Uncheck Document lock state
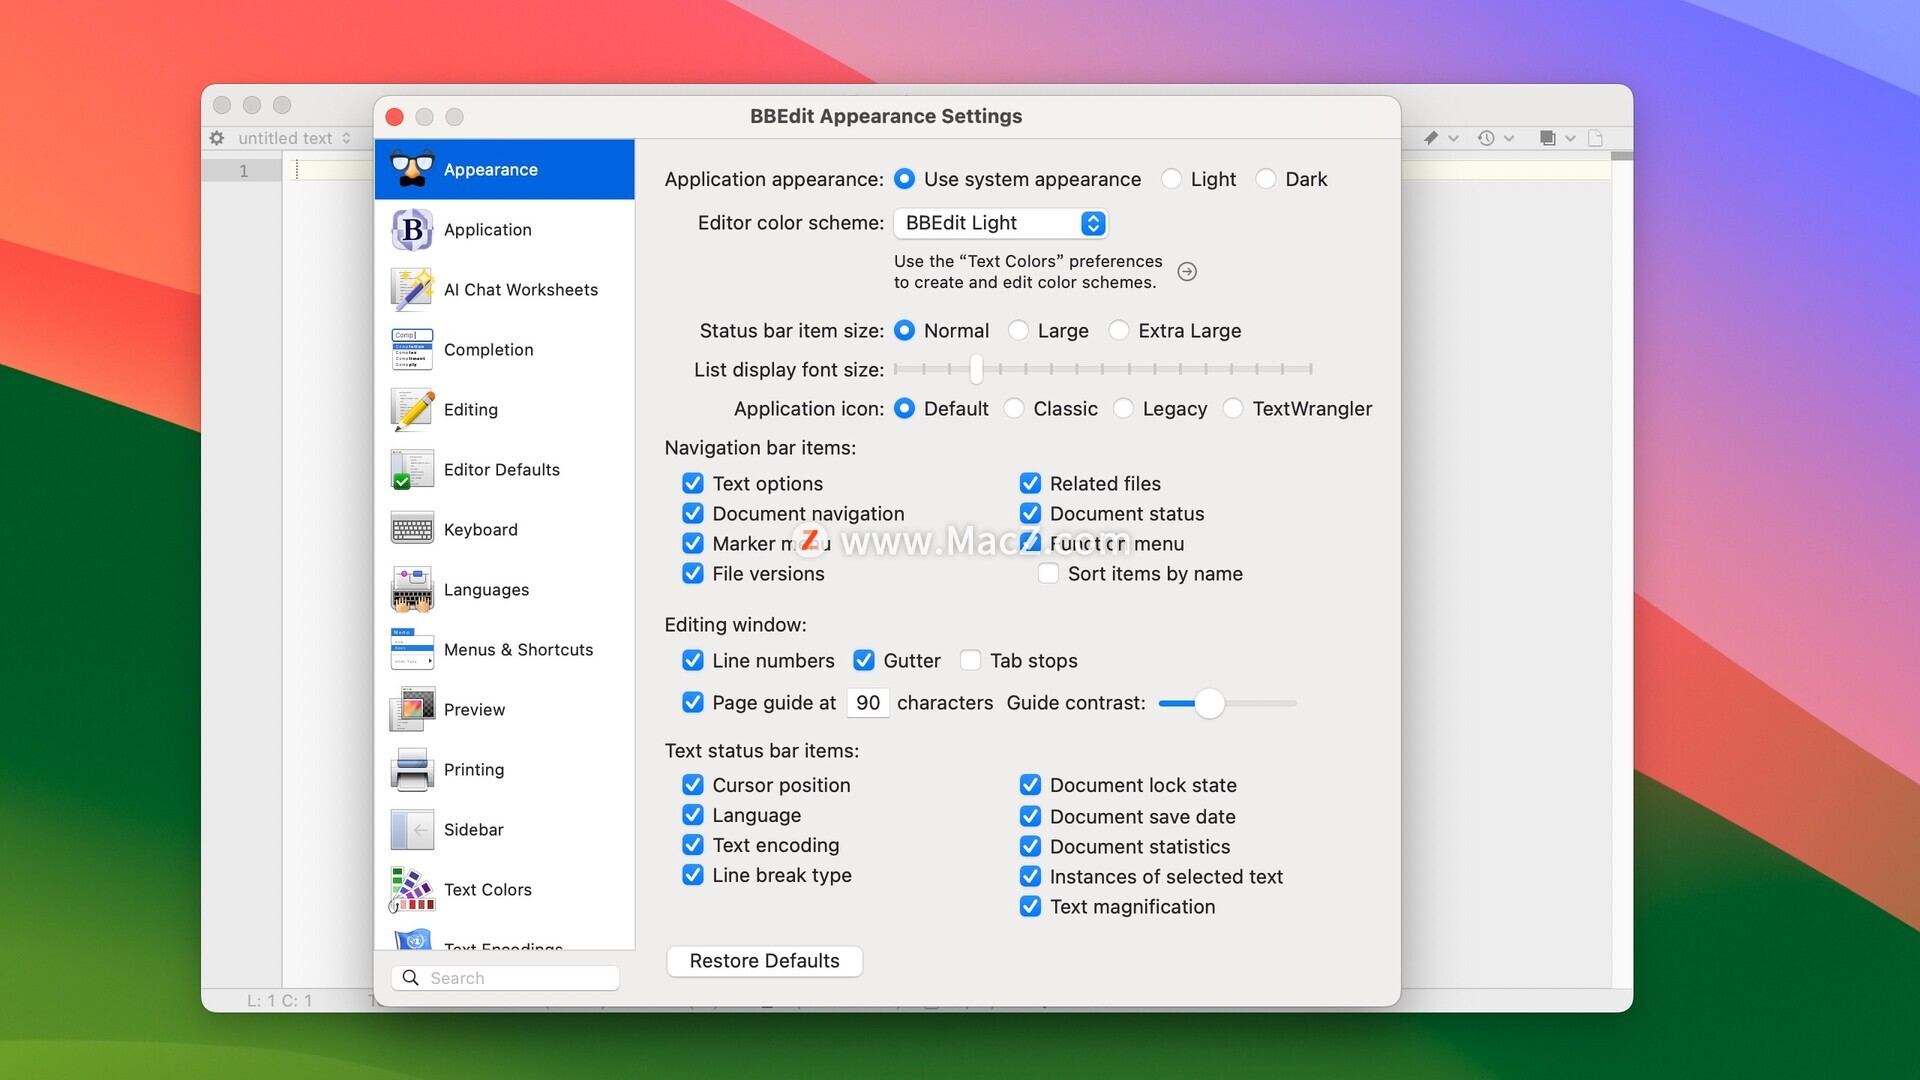The image size is (1920, 1080). pyautogui.click(x=1030, y=785)
